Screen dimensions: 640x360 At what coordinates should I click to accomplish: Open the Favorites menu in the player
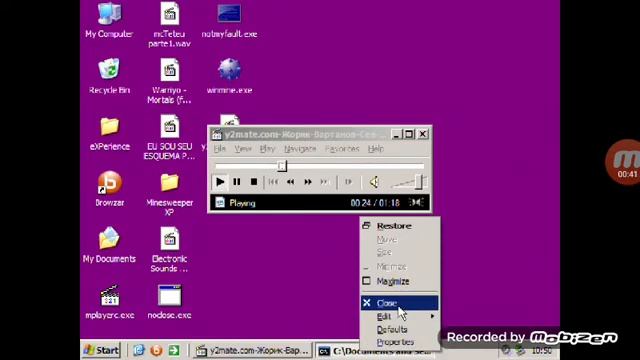(x=342, y=149)
